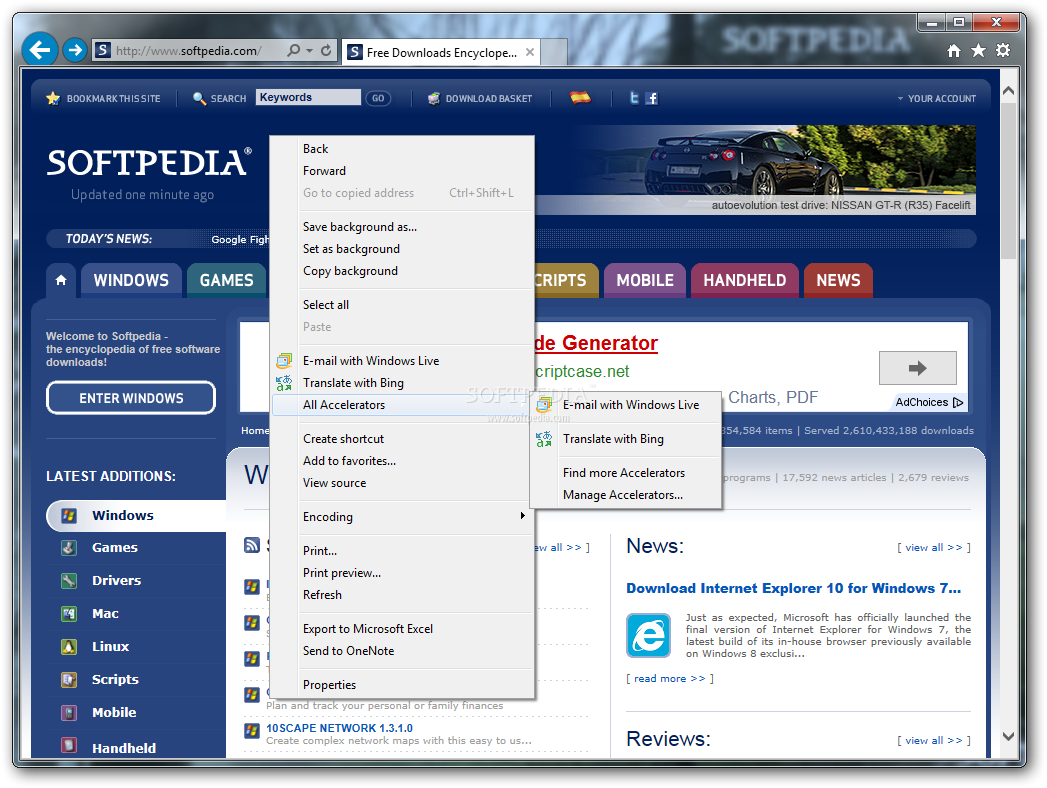Viewport: 1047px width, 788px height.
Task: Open Favorites star icon in browser toolbar
Action: pyautogui.click(x=978, y=51)
